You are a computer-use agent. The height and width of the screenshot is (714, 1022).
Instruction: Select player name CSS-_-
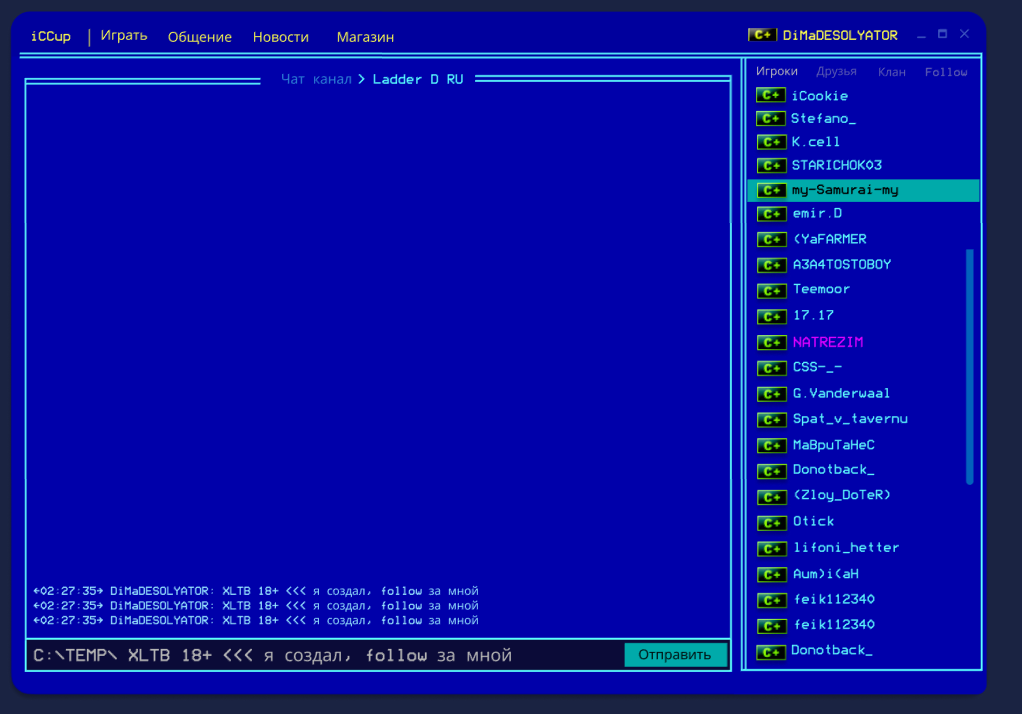(x=817, y=367)
